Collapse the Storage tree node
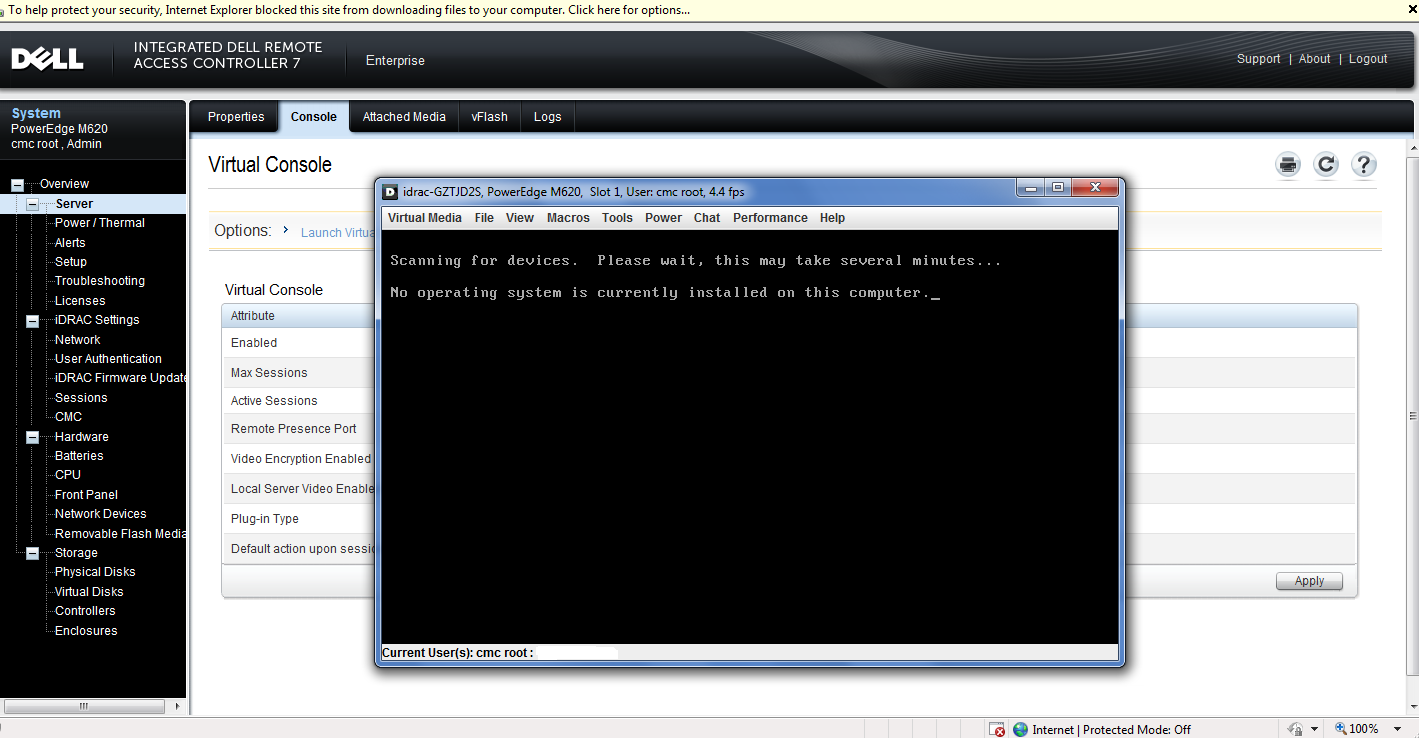Screen dimensions: 1419x738 (x=32, y=554)
